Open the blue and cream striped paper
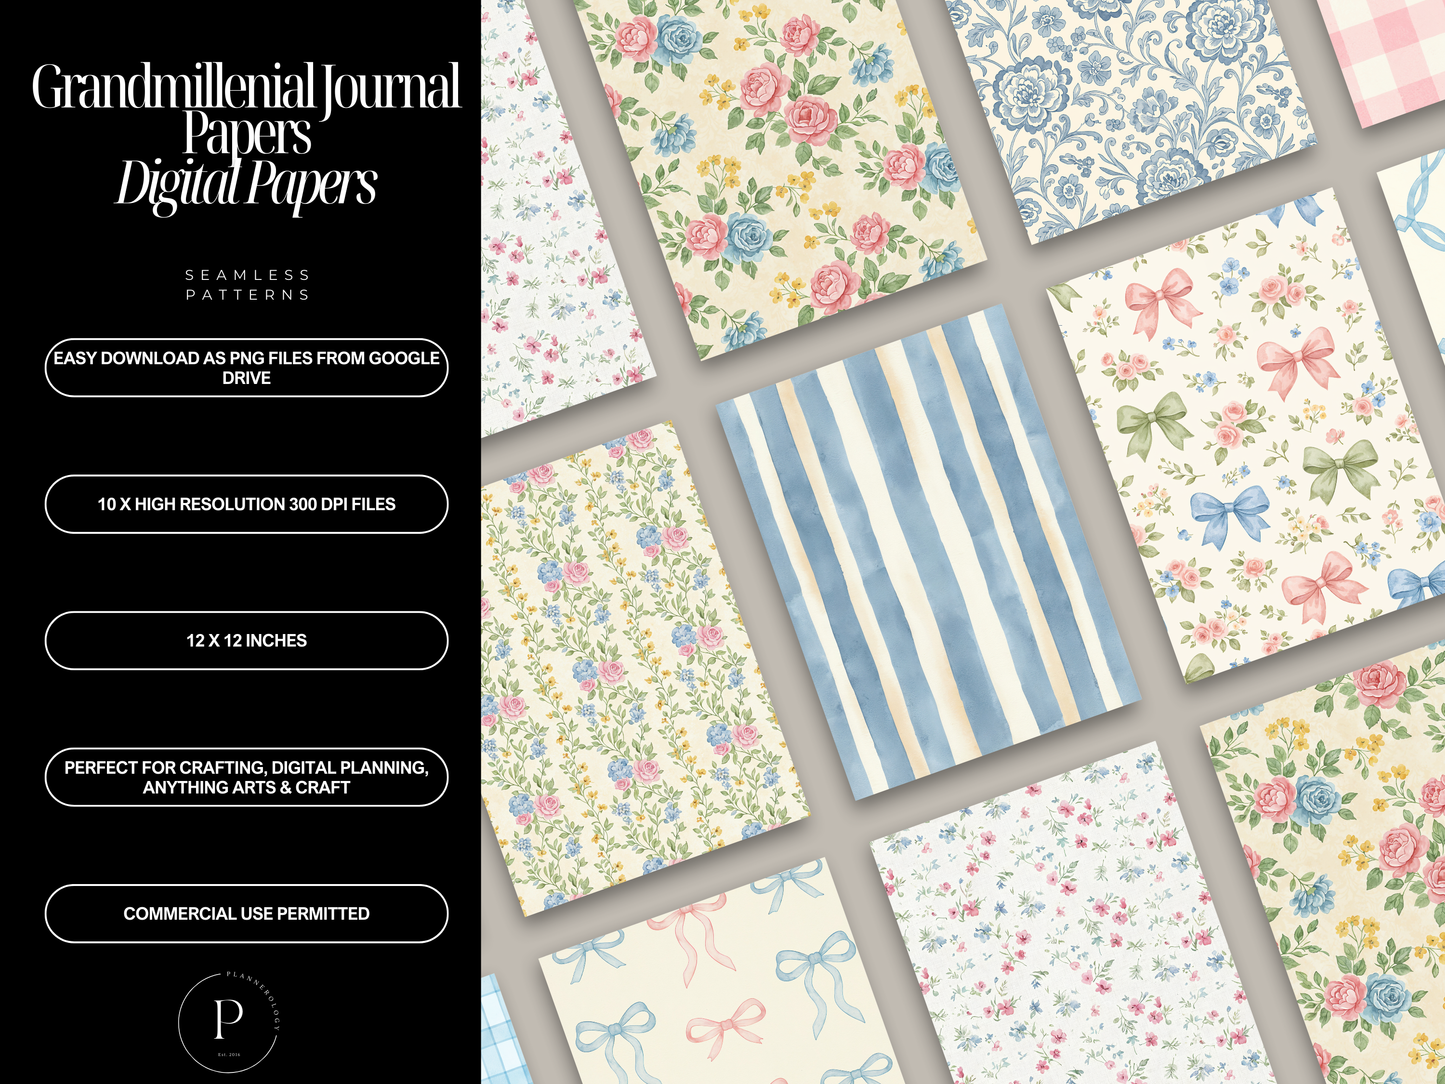1445x1084 pixels. 929,552
